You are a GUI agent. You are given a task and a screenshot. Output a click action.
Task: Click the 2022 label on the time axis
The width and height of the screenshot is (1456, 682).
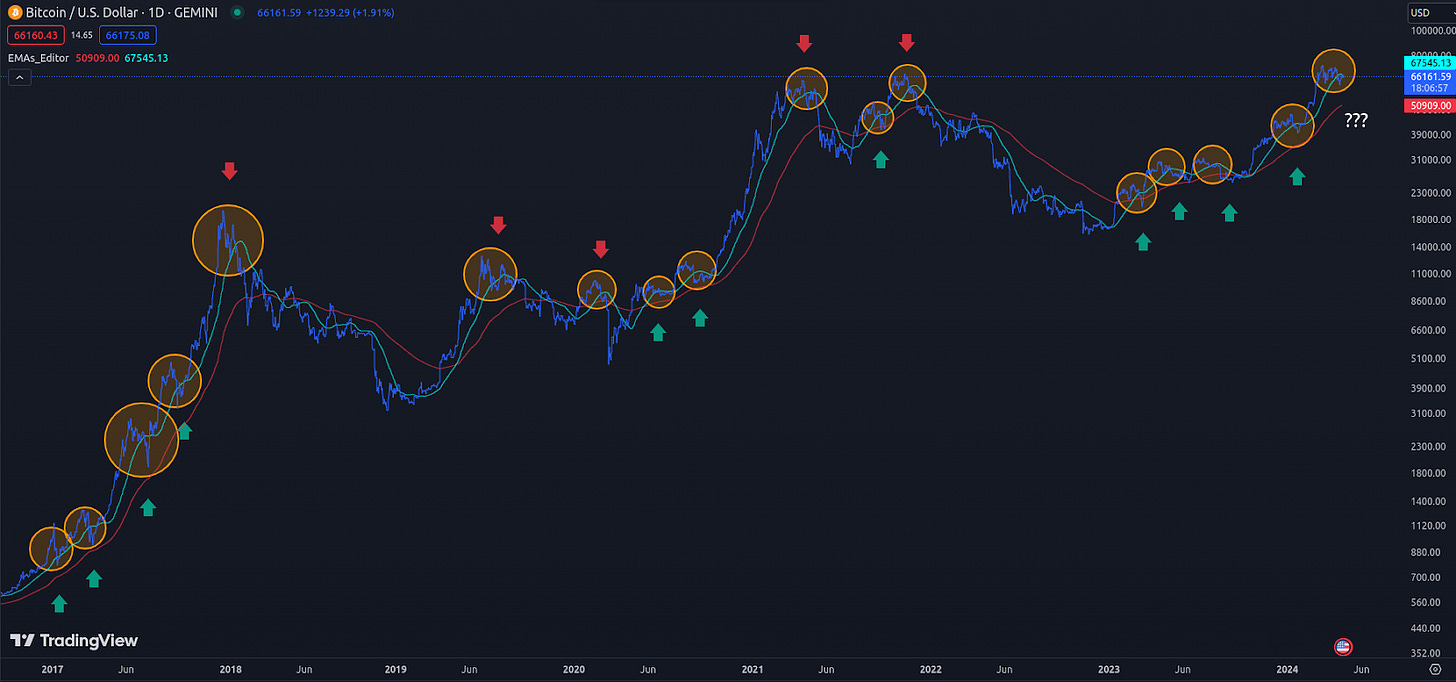(x=930, y=668)
